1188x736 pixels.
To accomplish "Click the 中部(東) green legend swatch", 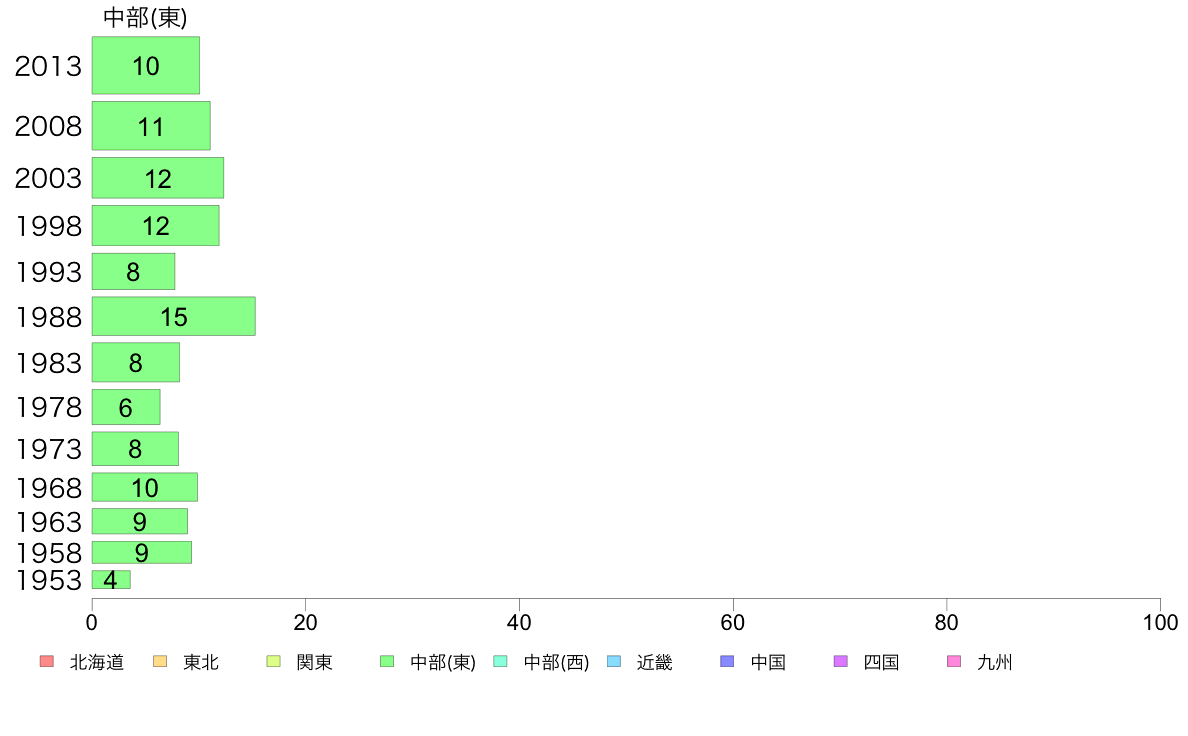I will click(386, 662).
